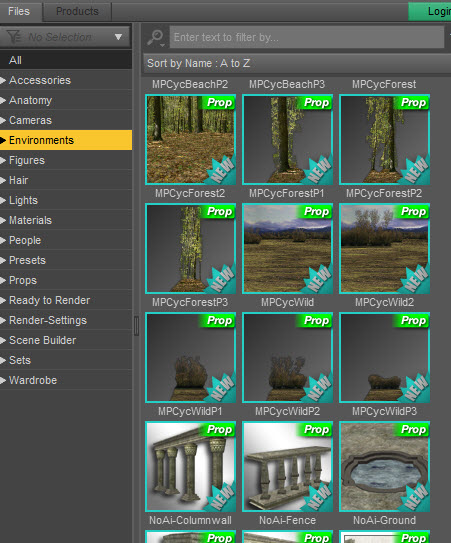
Task: Switch to the Products tab
Action: point(77,11)
